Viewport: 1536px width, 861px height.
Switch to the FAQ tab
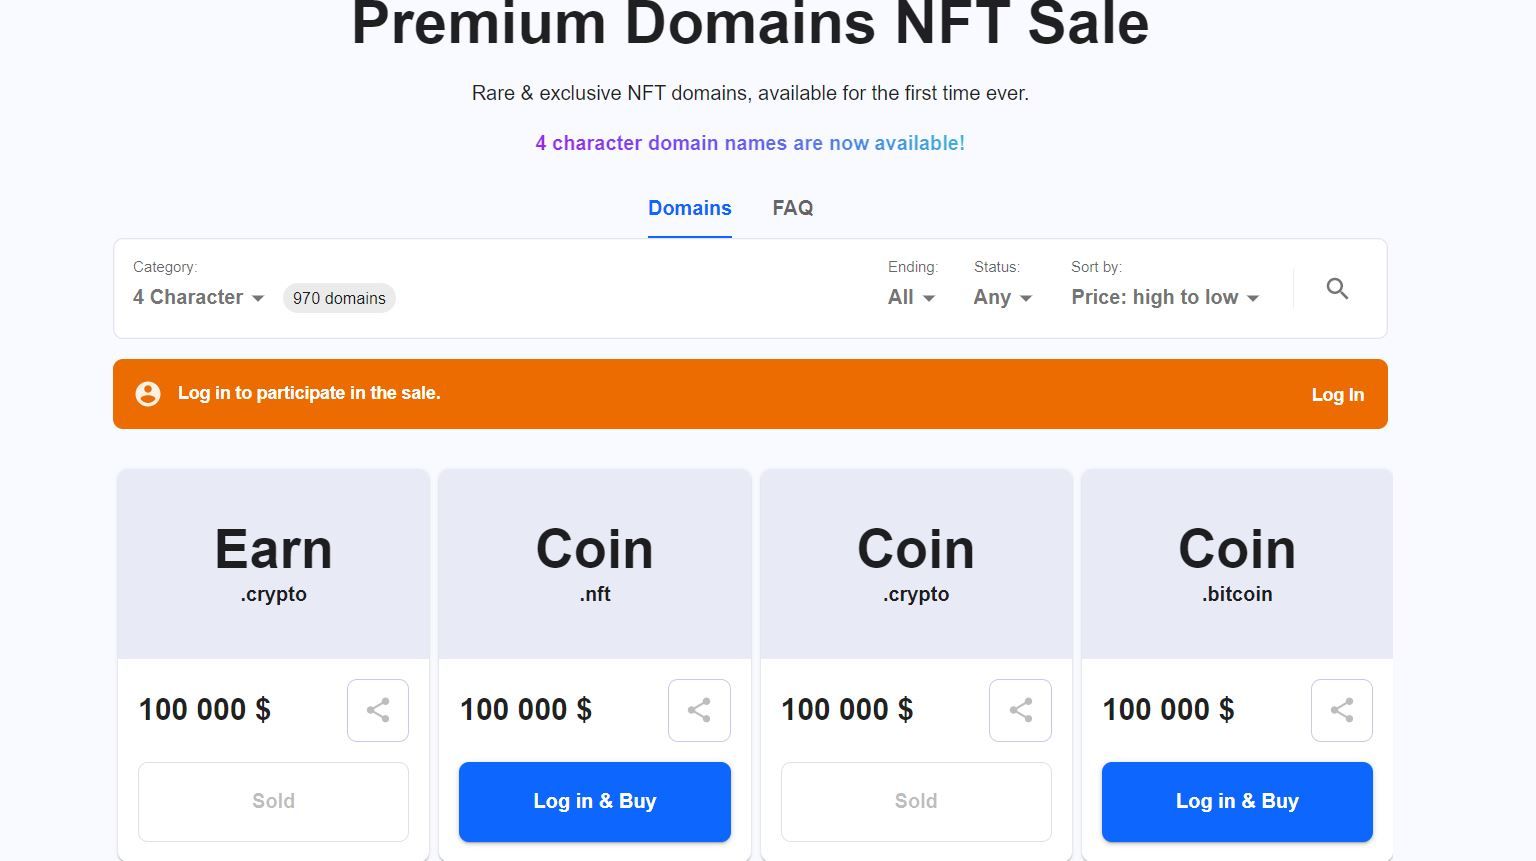(x=792, y=208)
